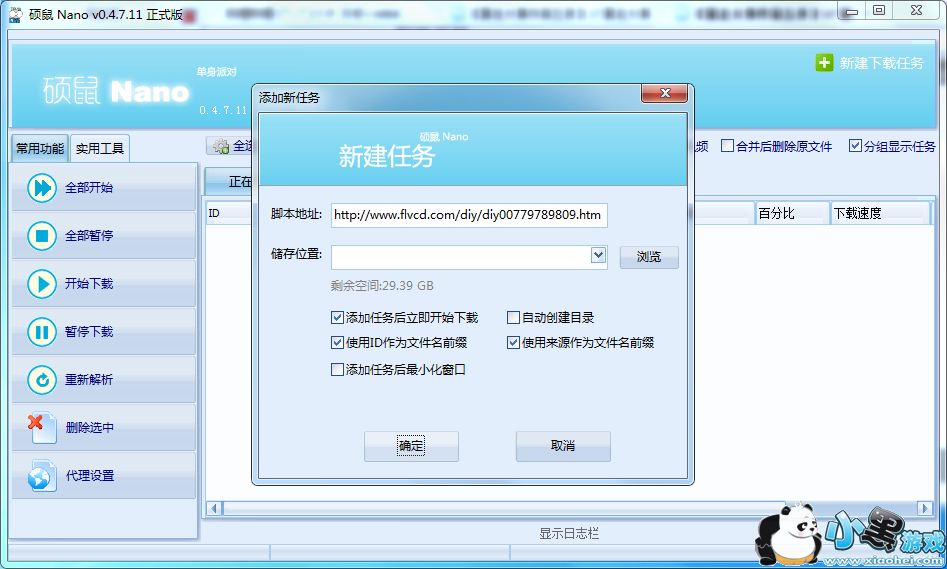The height and width of the screenshot is (569, 947).
Task: Click 浏览 browse button
Action: pos(649,257)
